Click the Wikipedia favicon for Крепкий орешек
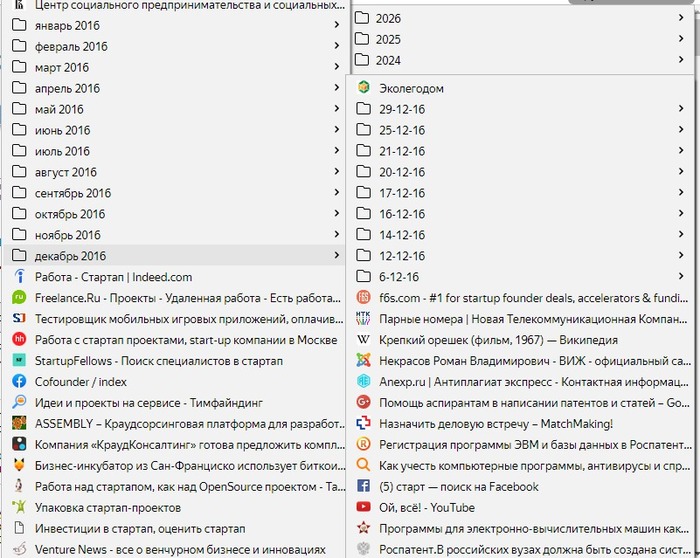Image resolution: width=700 pixels, height=558 pixels. (363, 339)
